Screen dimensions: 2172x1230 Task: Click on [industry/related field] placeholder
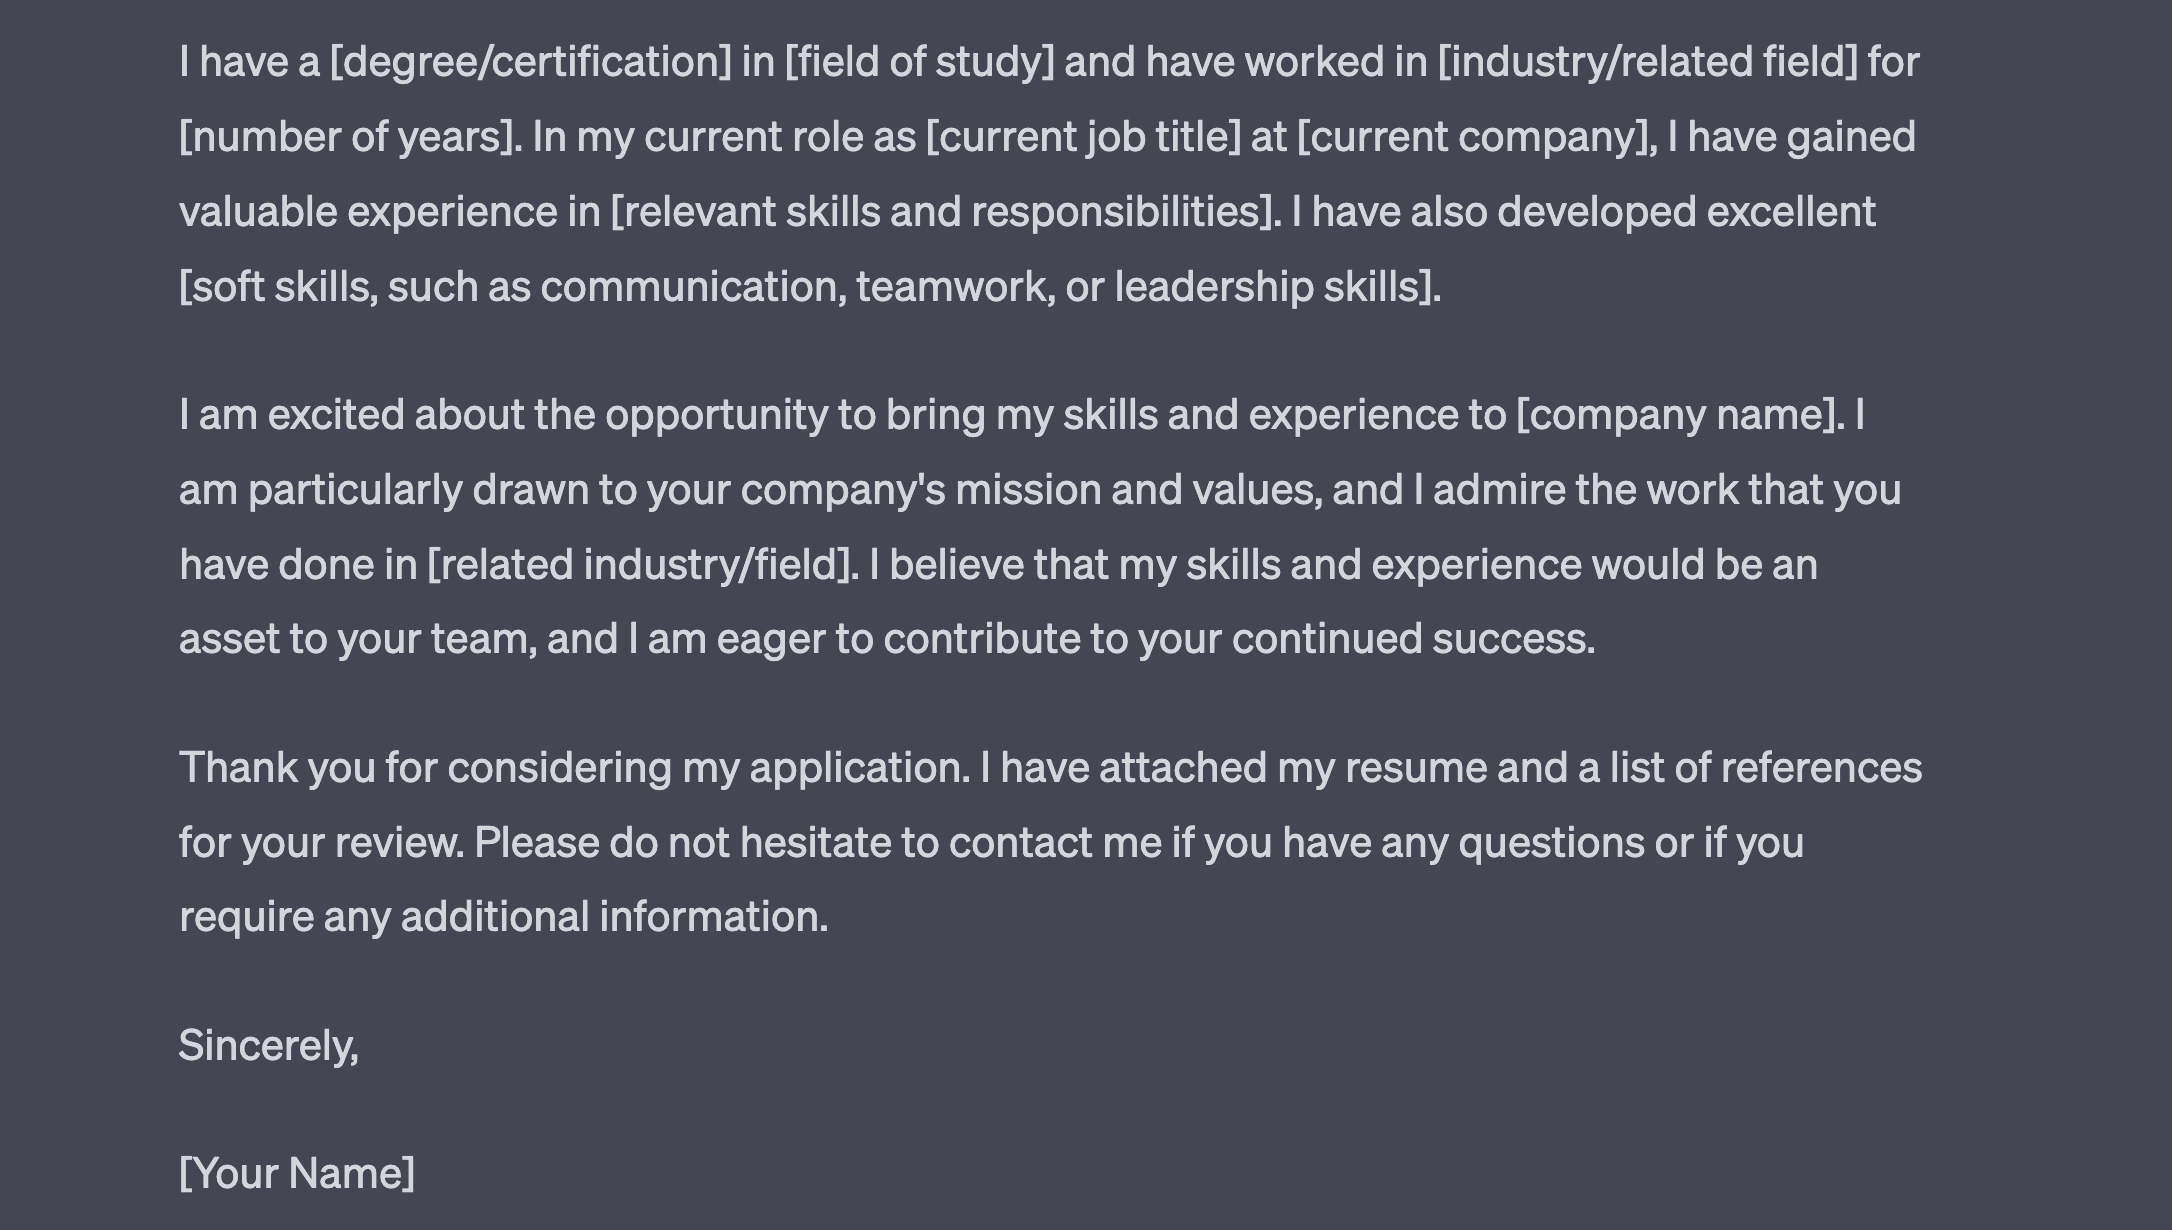pyautogui.click(x=1647, y=62)
